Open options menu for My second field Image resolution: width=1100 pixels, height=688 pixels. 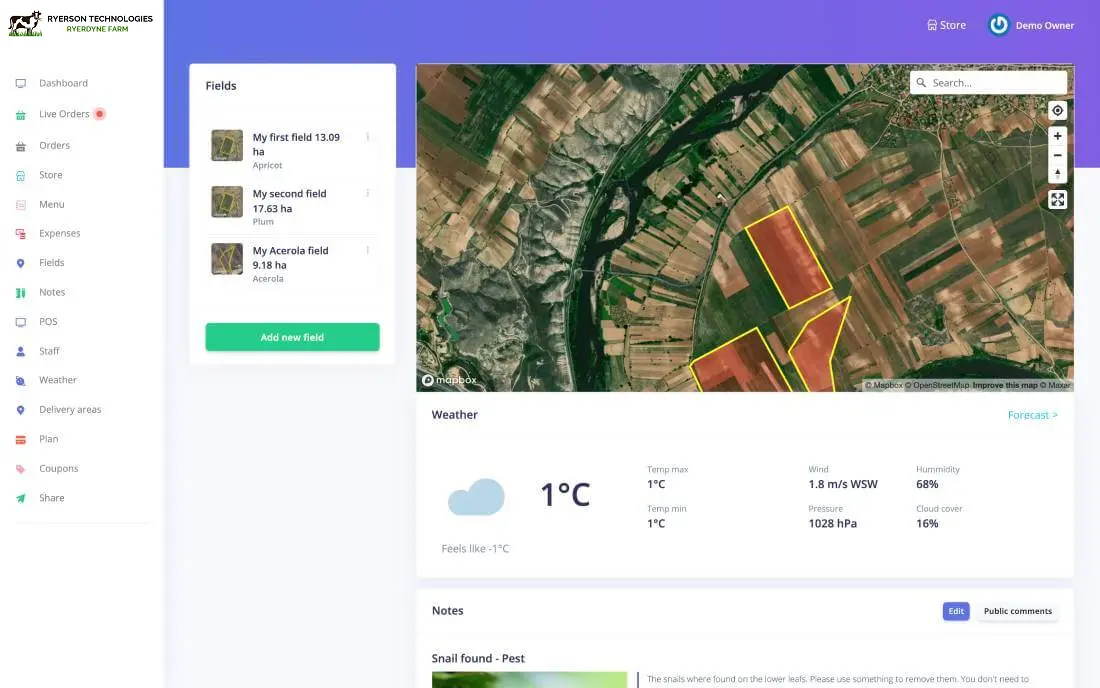click(x=368, y=193)
